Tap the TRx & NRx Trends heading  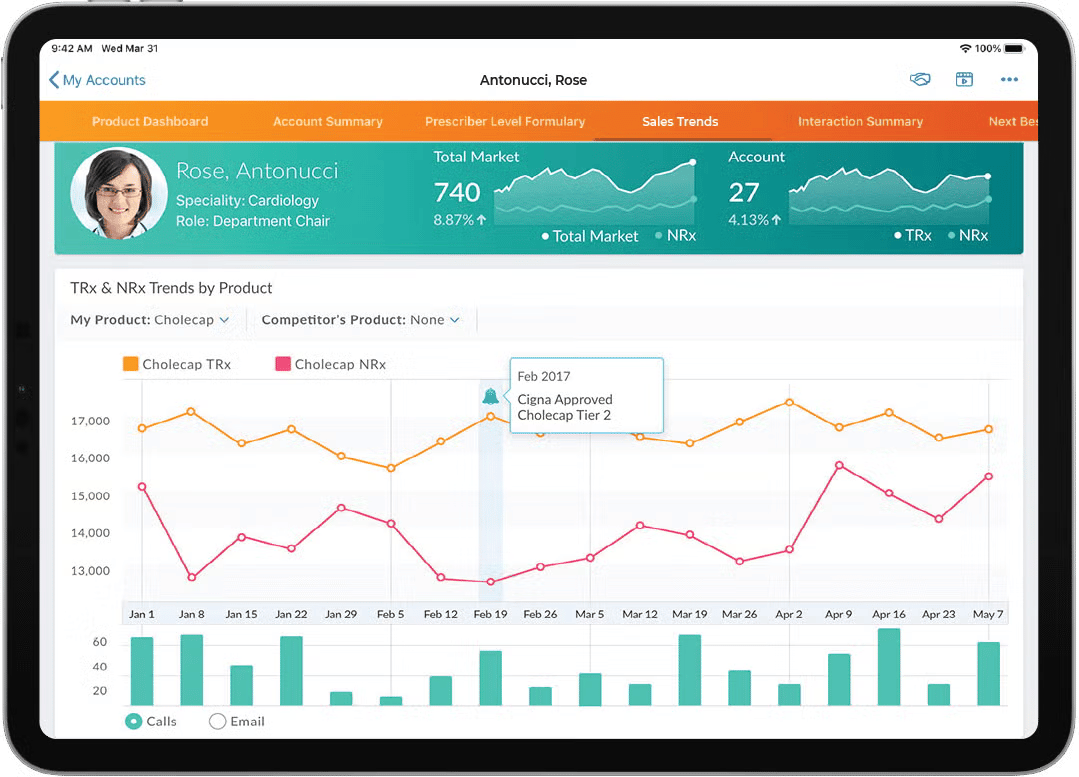point(171,288)
